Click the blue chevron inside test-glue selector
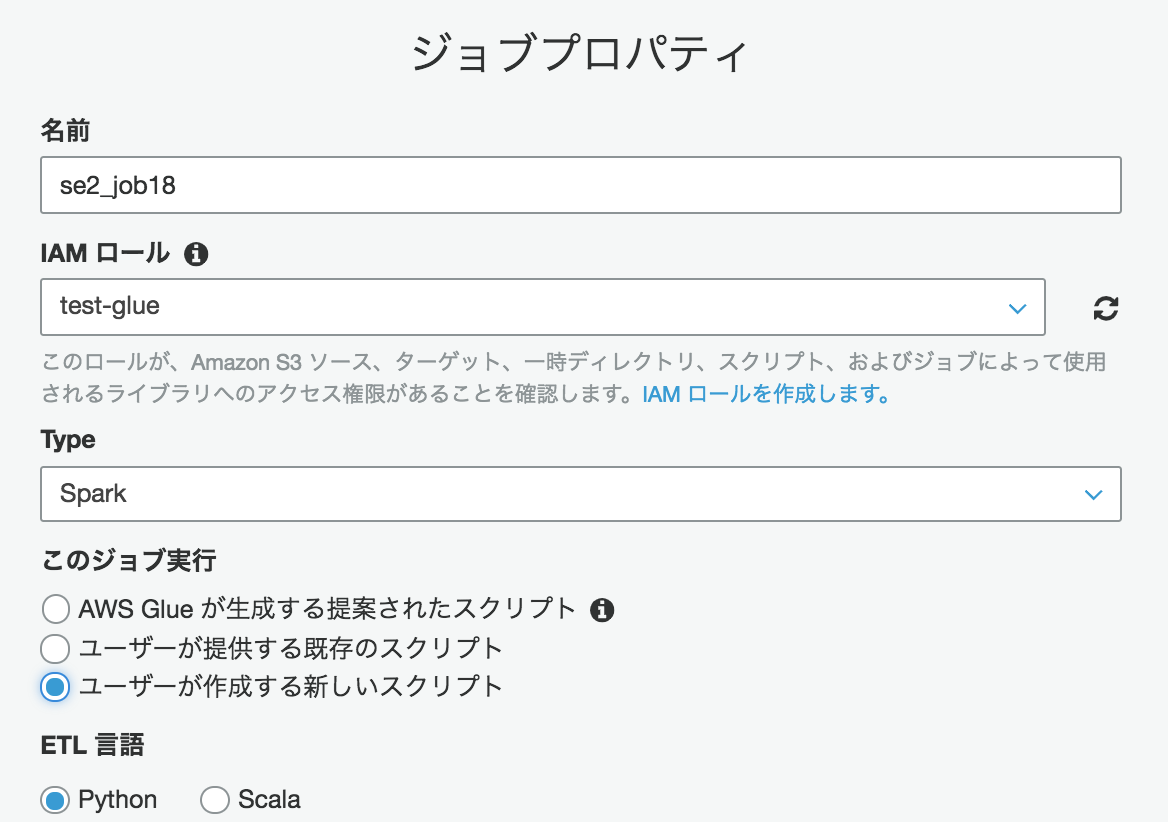 click(x=1018, y=309)
